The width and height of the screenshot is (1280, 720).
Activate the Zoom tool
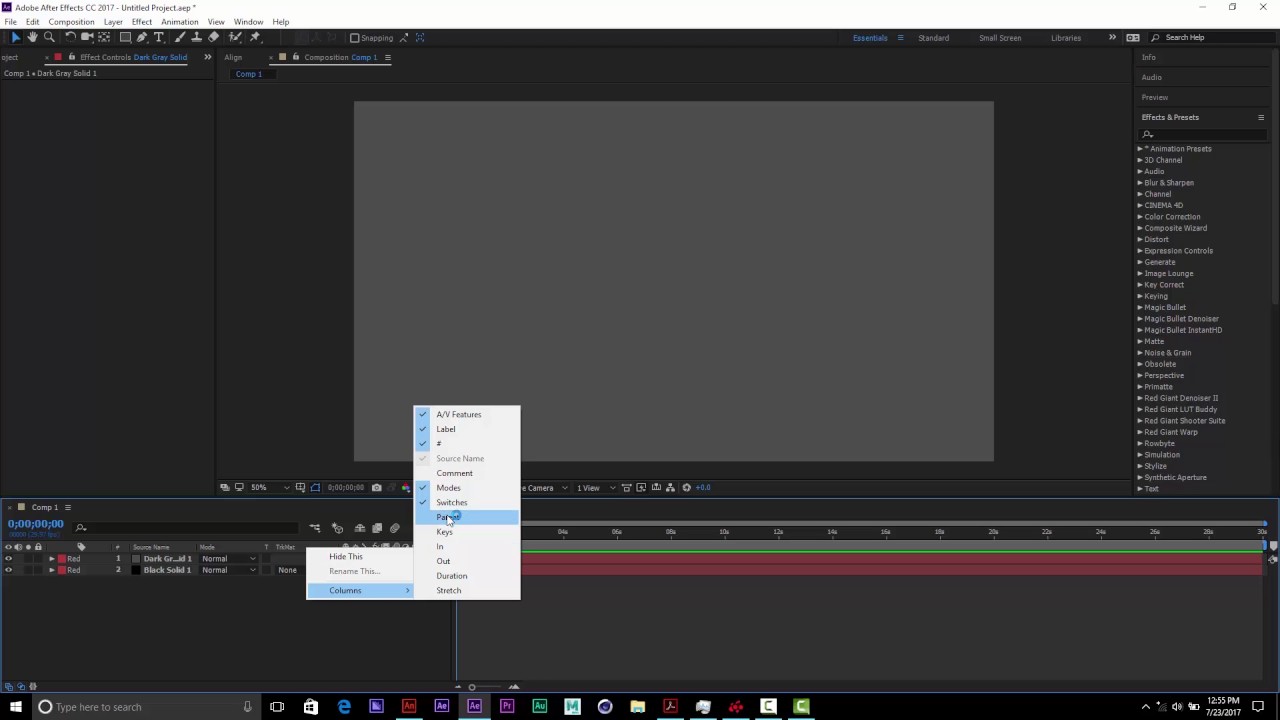point(48,37)
